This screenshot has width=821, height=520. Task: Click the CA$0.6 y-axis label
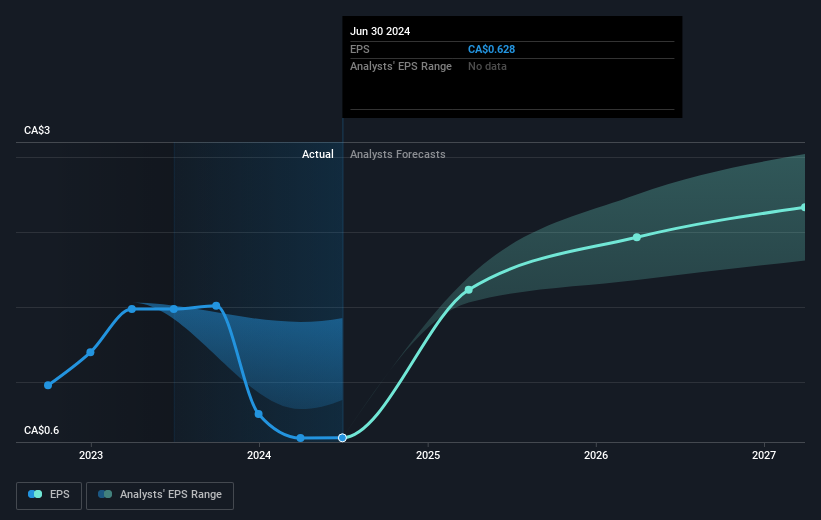click(41, 430)
